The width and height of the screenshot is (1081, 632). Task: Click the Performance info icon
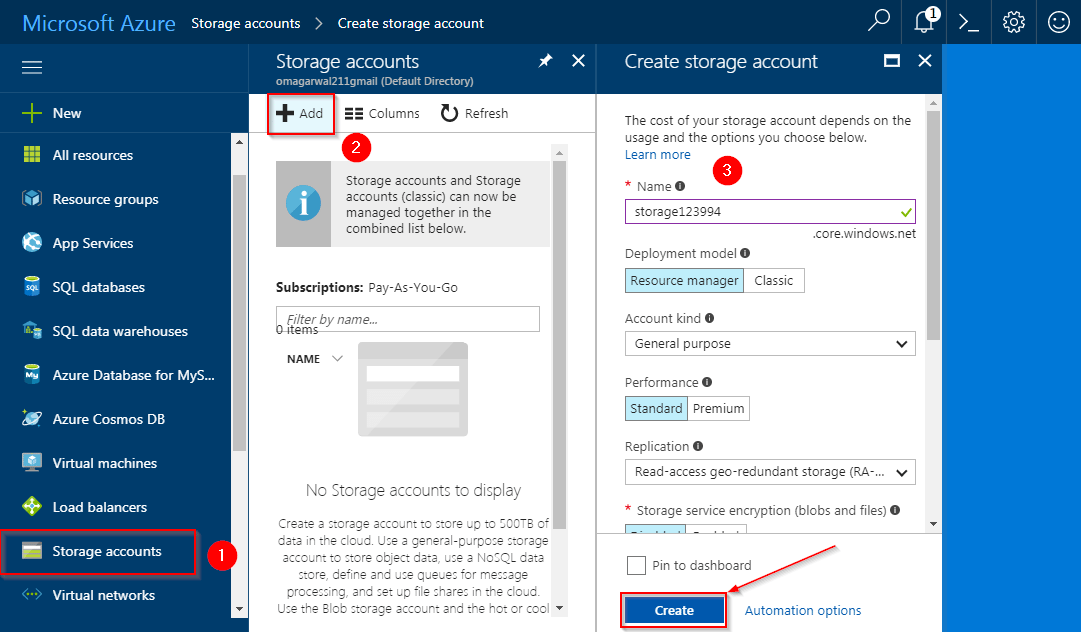[x=707, y=382]
